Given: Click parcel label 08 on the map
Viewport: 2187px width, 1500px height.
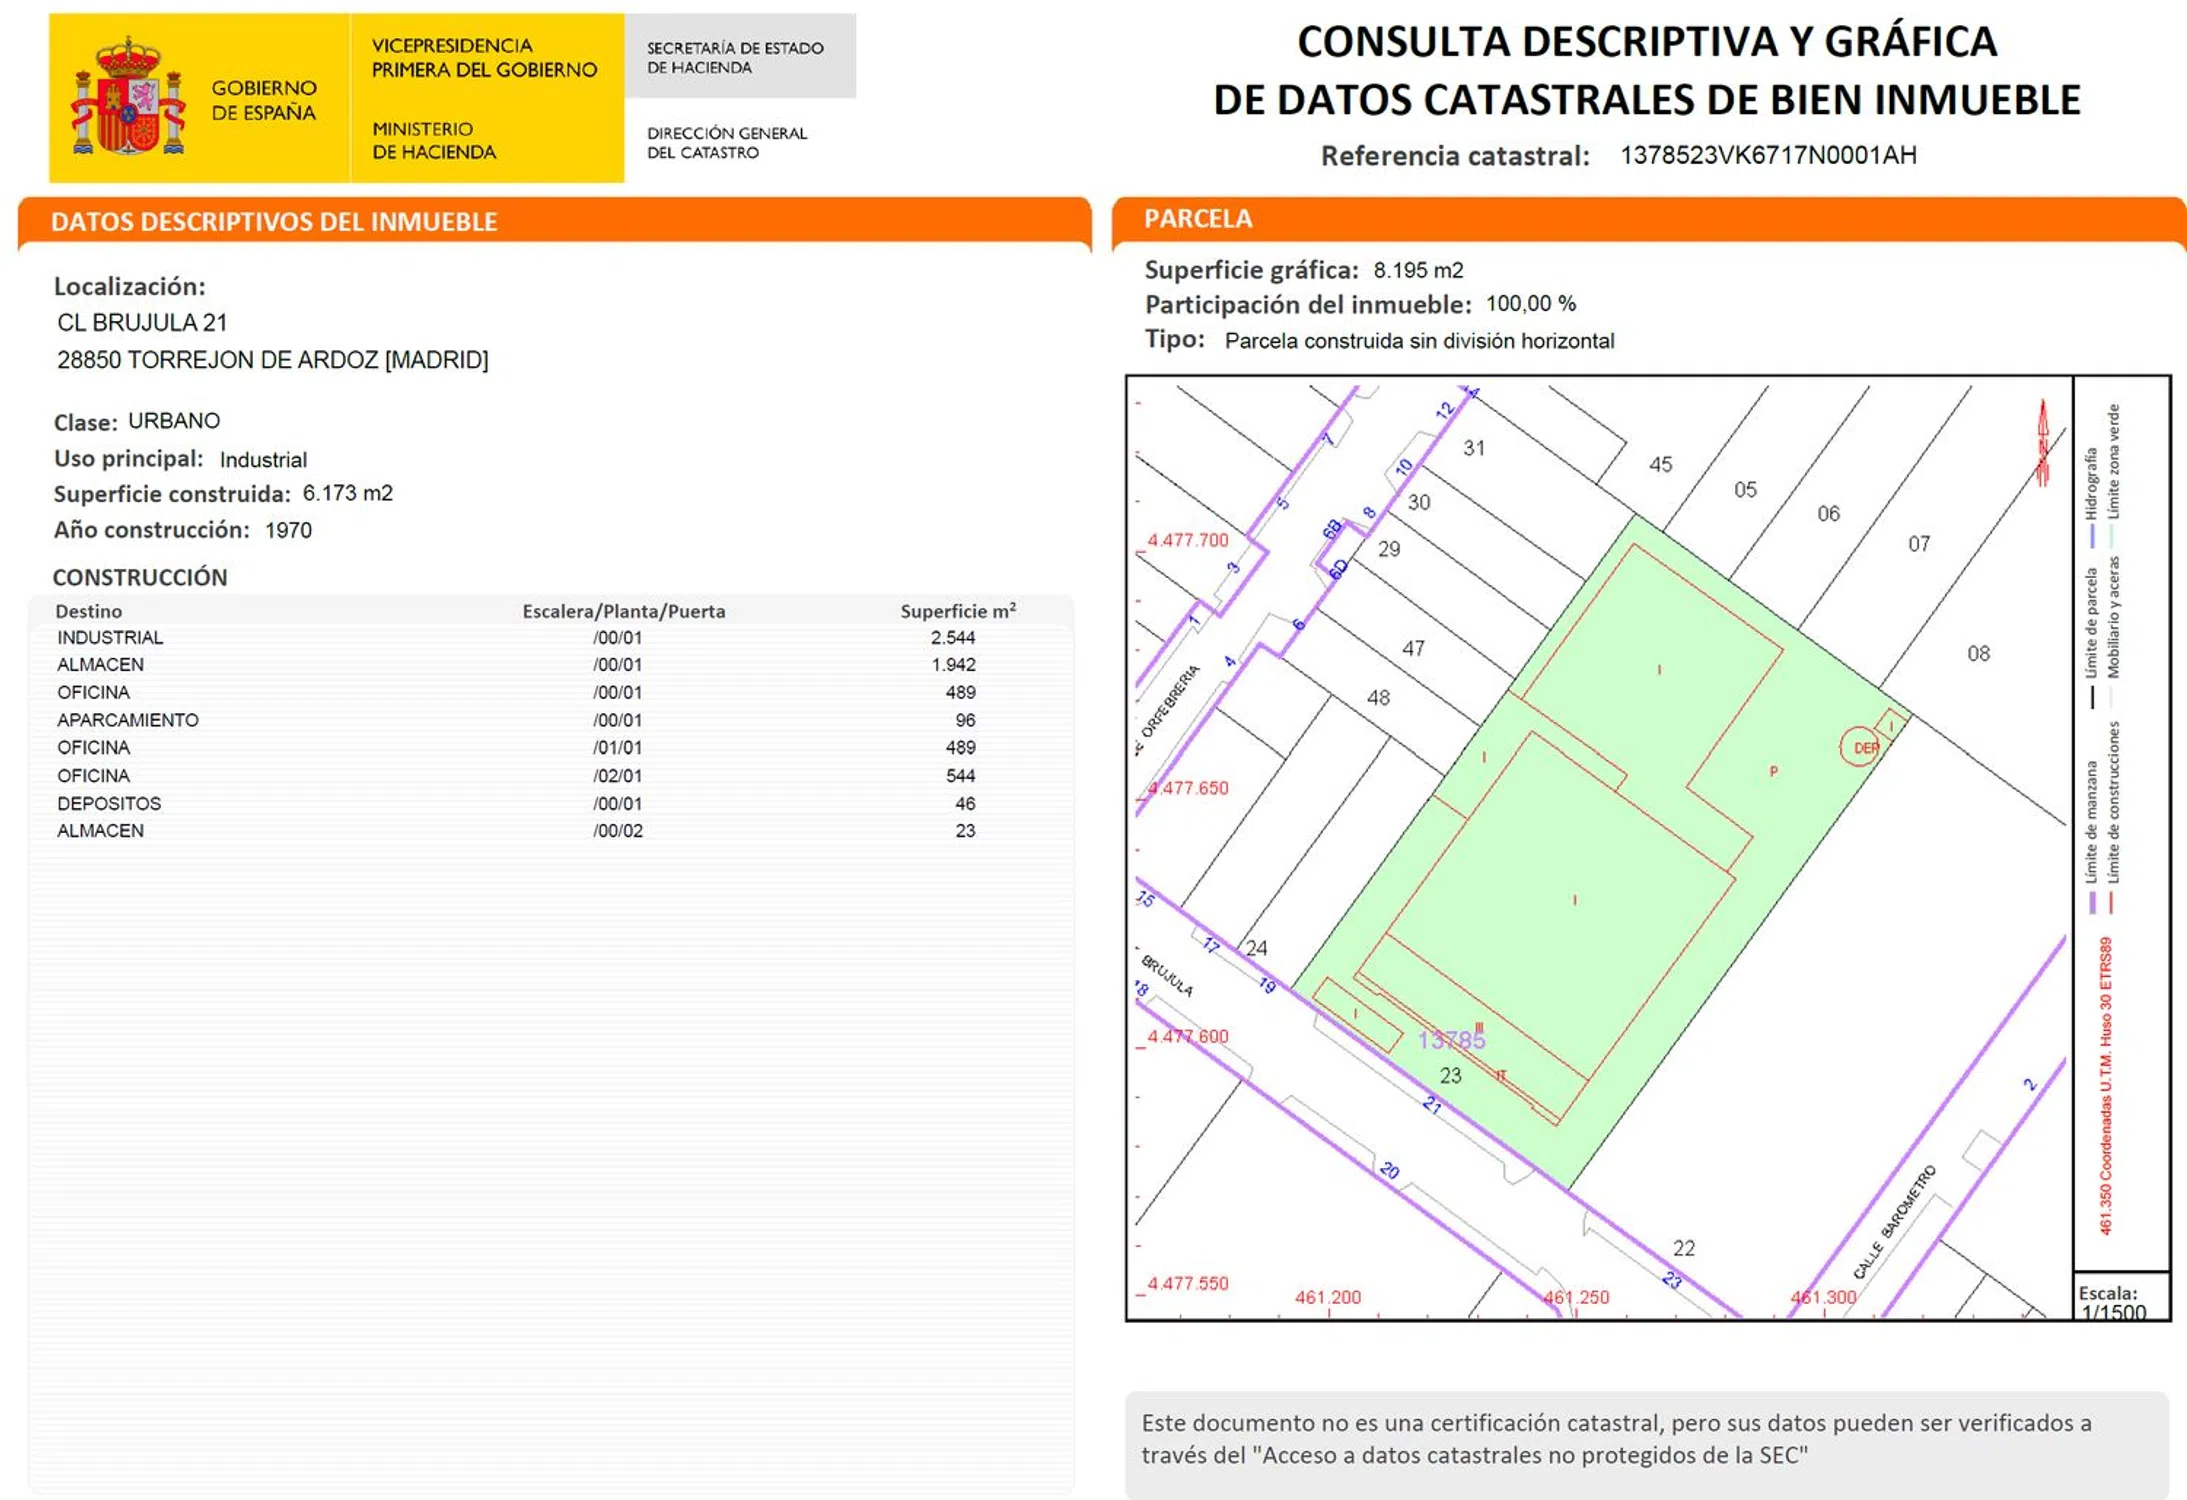Looking at the screenshot, I should tap(1977, 654).
